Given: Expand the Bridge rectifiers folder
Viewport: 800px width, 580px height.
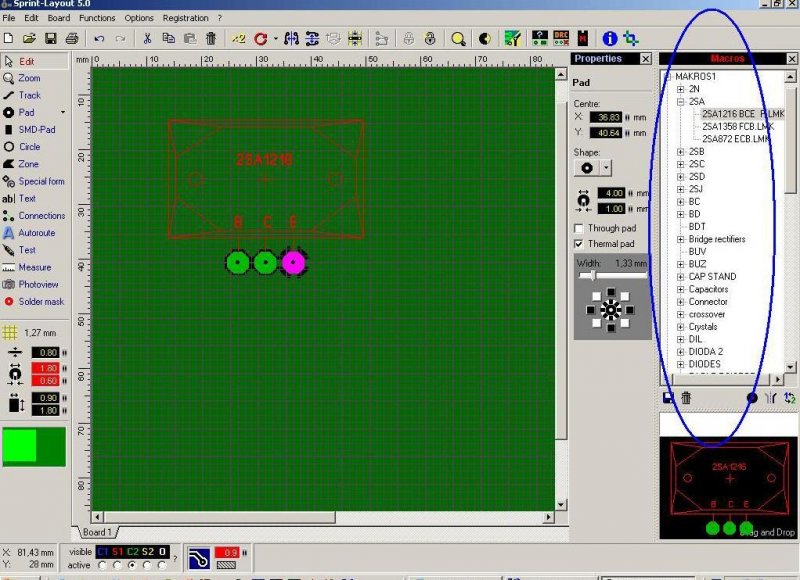Looking at the screenshot, I should coord(680,239).
